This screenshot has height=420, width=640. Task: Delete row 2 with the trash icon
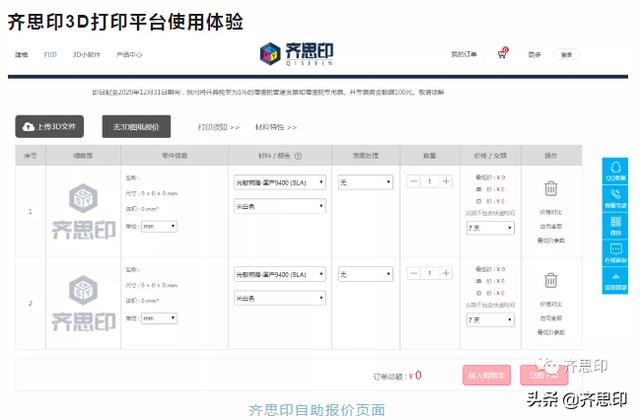[x=551, y=280]
